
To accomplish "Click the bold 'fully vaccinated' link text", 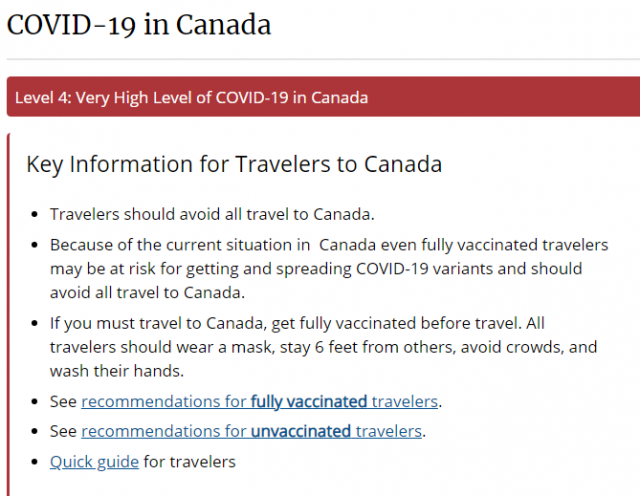I will point(309,402).
